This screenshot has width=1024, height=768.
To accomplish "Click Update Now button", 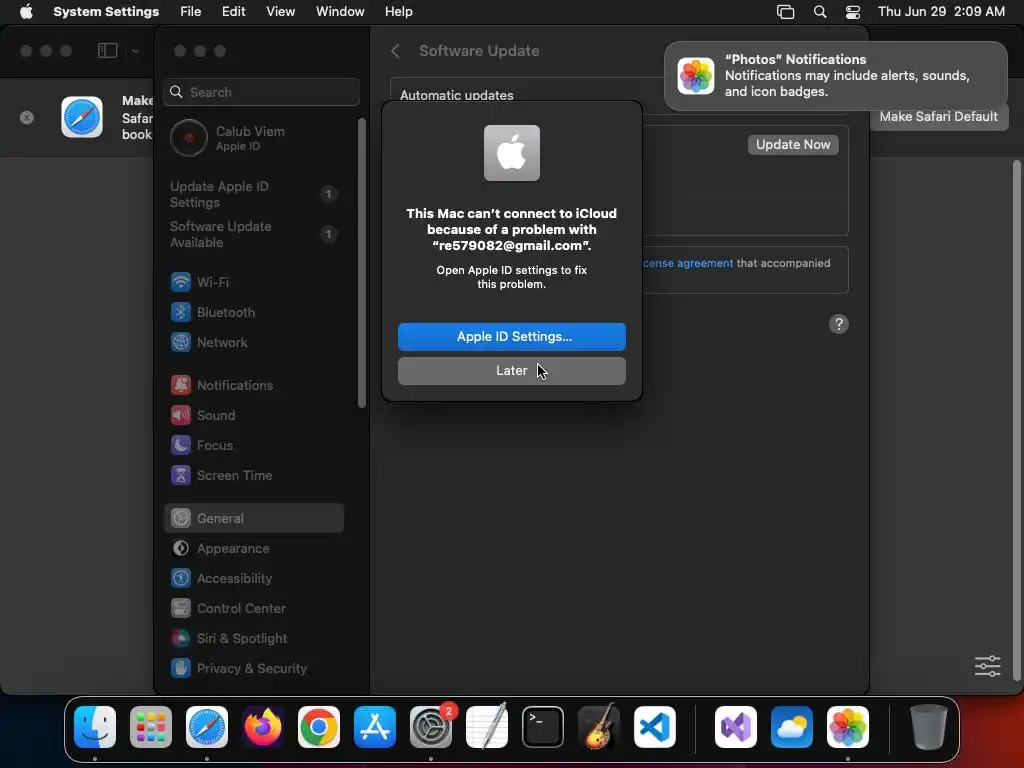I will (x=793, y=144).
